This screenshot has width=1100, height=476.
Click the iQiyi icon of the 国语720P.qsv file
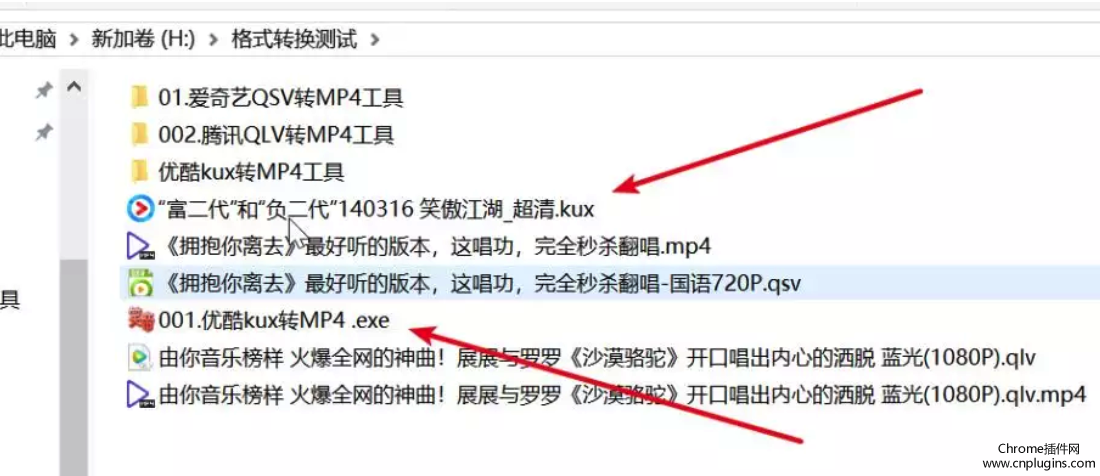click(x=140, y=284)
